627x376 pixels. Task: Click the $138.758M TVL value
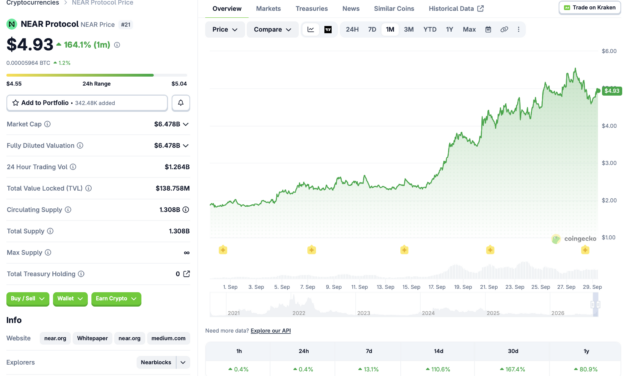(x=172, y=188)
